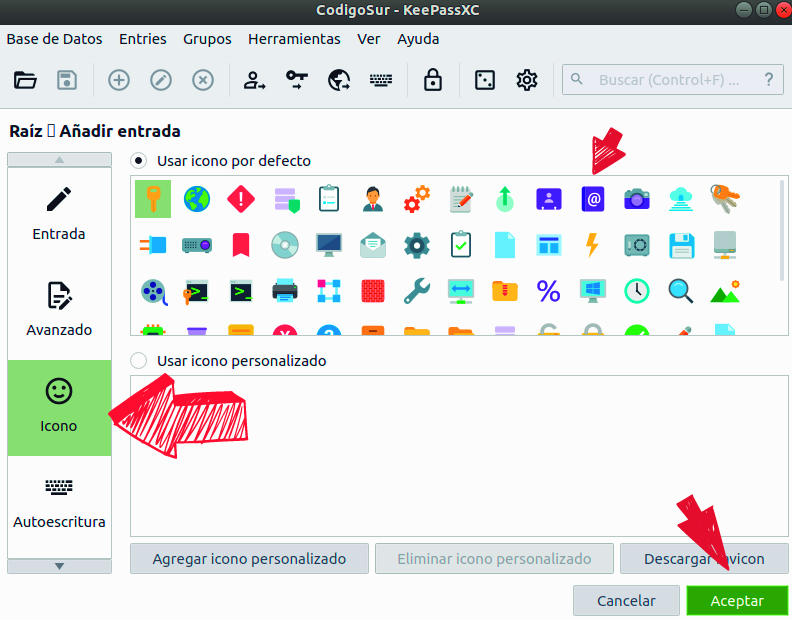Select the server with shield icon
792x620 pixels.
click(287, 200)
